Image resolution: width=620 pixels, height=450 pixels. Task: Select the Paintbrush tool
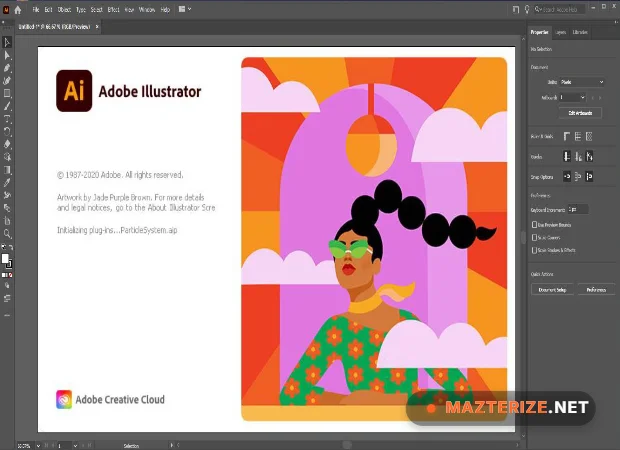[7, 106]
